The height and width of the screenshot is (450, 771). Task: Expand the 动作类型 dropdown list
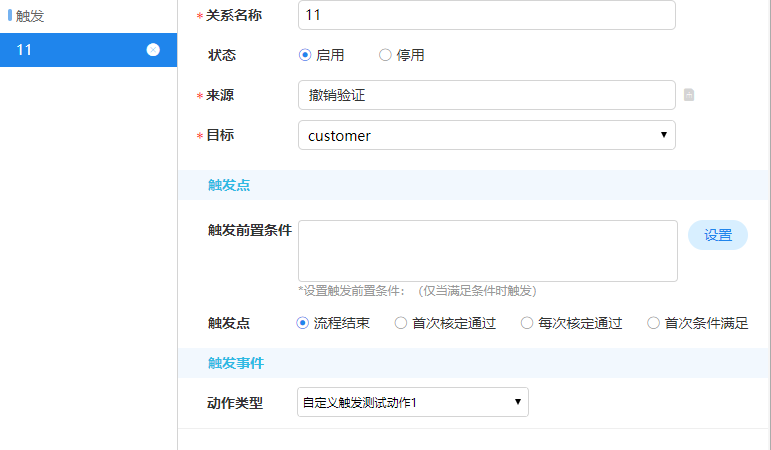(413, 402)
